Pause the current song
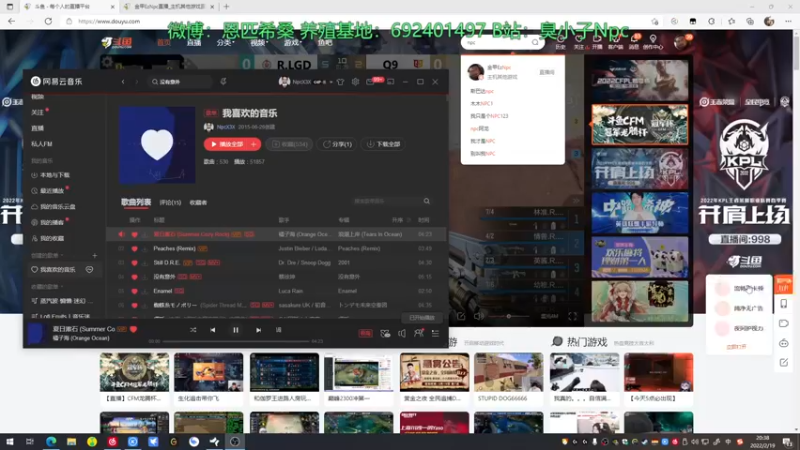 [236, 330]
